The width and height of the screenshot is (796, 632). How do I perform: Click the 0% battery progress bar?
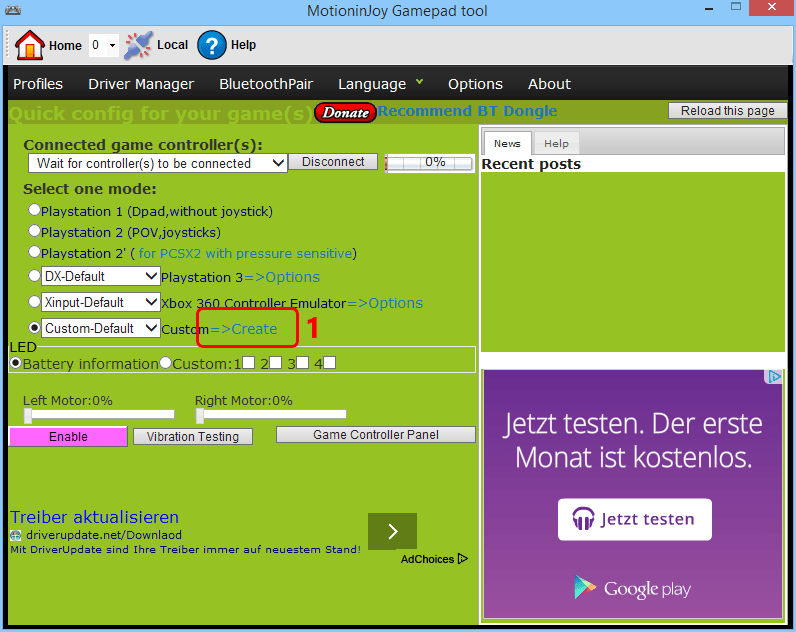coord(429,163)
